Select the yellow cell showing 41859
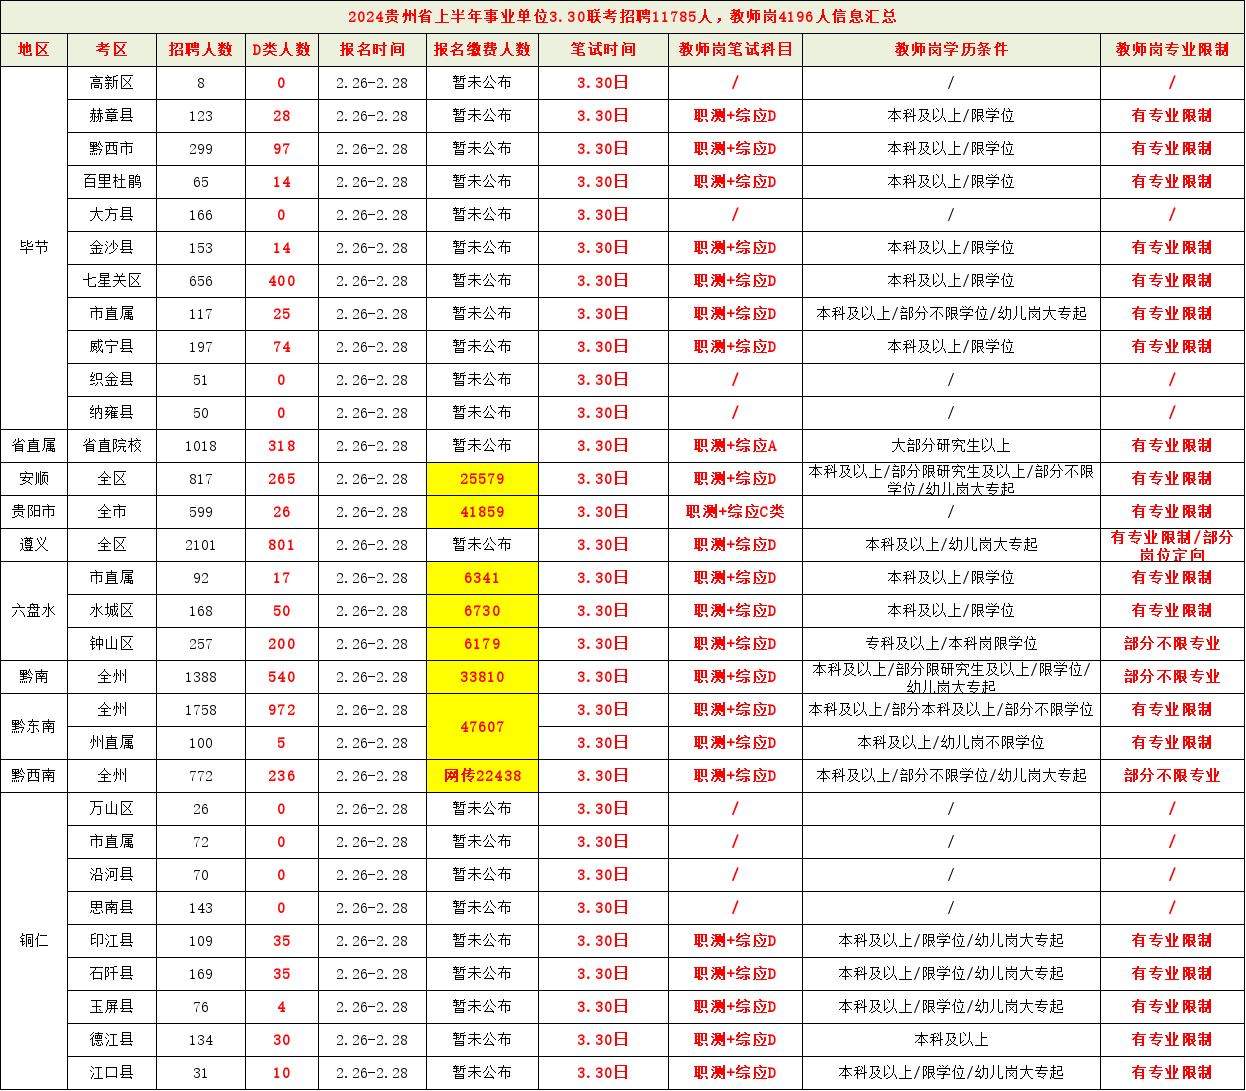Screen dimensions: 1246x1091 click(x=482, y=512)
